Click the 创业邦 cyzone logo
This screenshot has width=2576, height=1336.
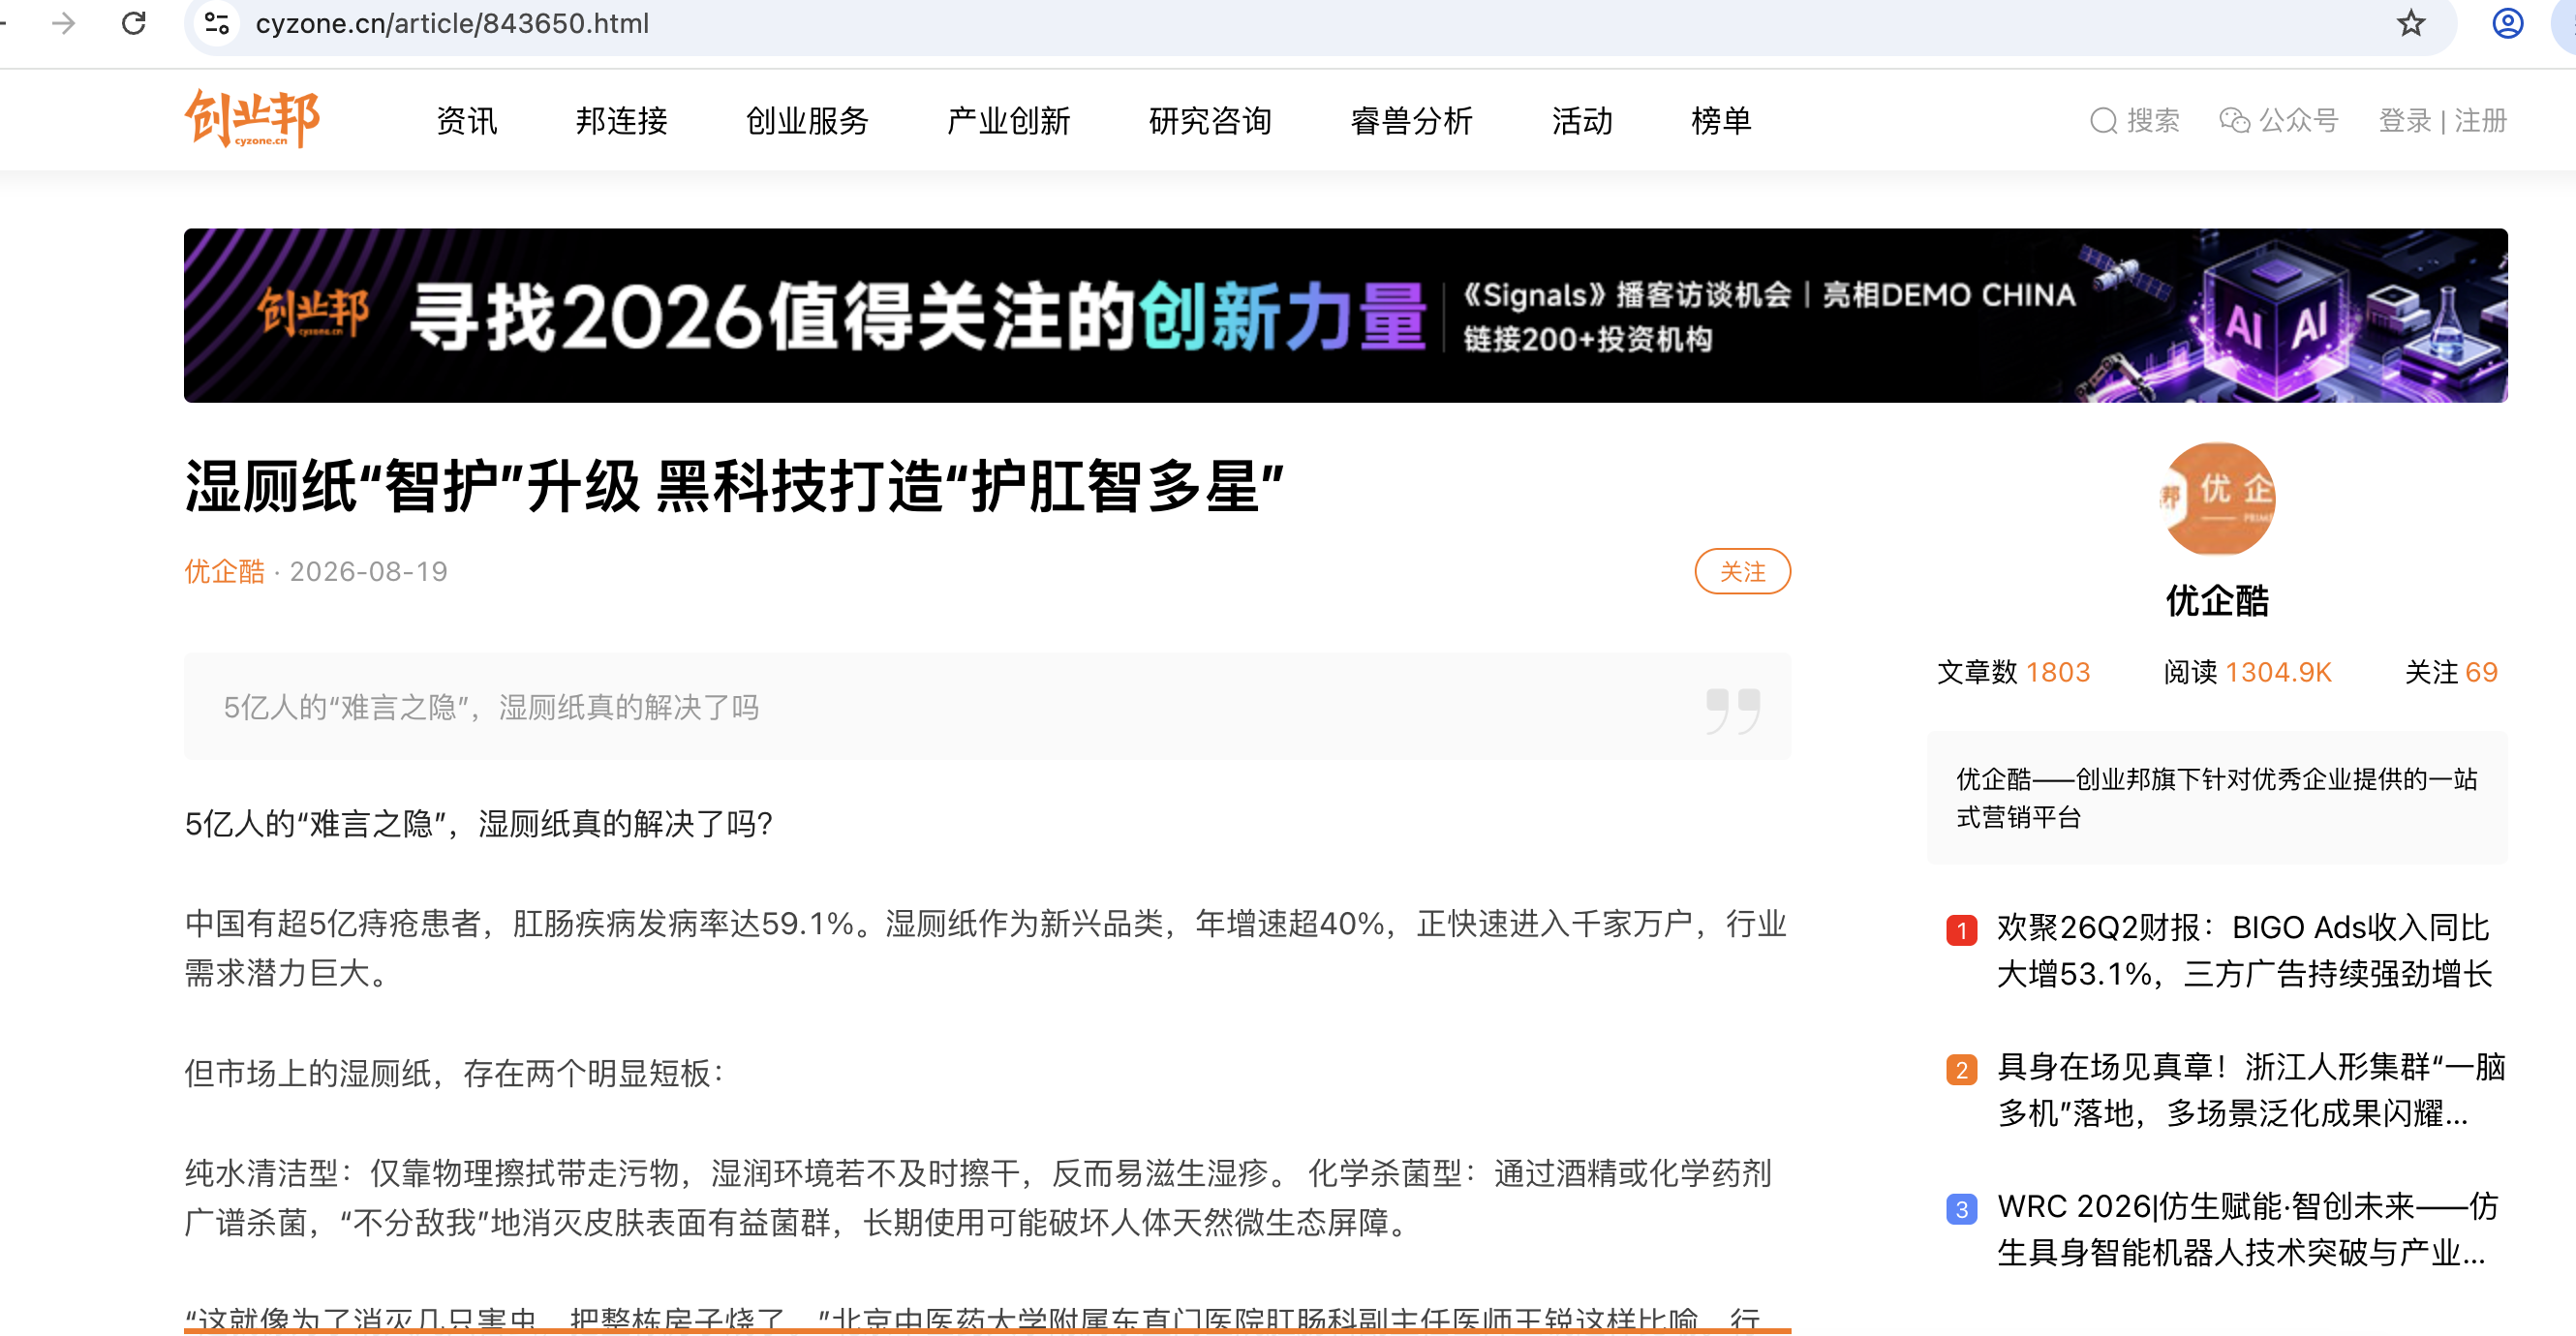point(252,119)
